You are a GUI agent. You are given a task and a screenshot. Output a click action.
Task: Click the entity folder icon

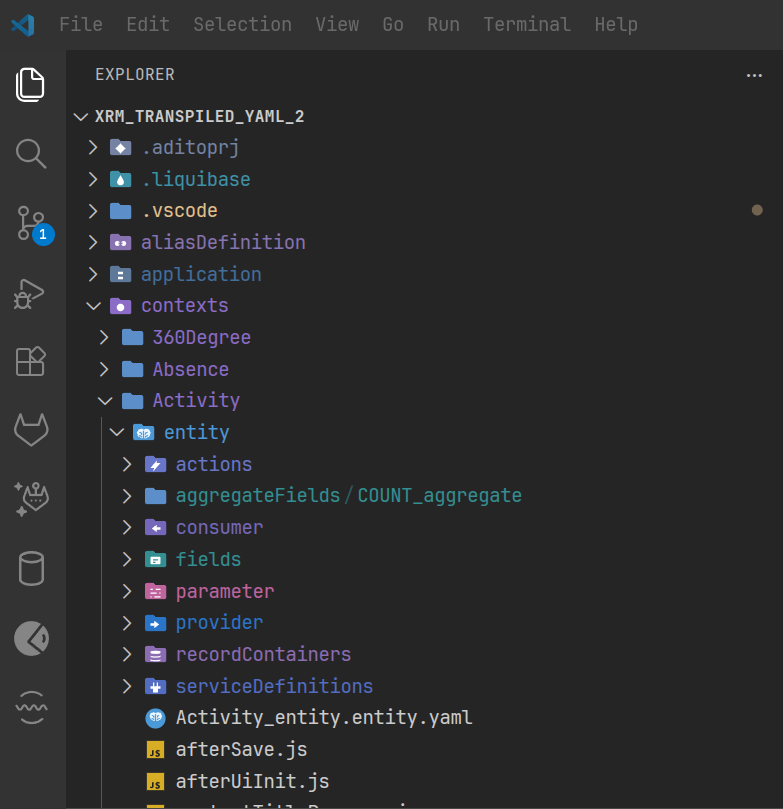pos(143,432)
